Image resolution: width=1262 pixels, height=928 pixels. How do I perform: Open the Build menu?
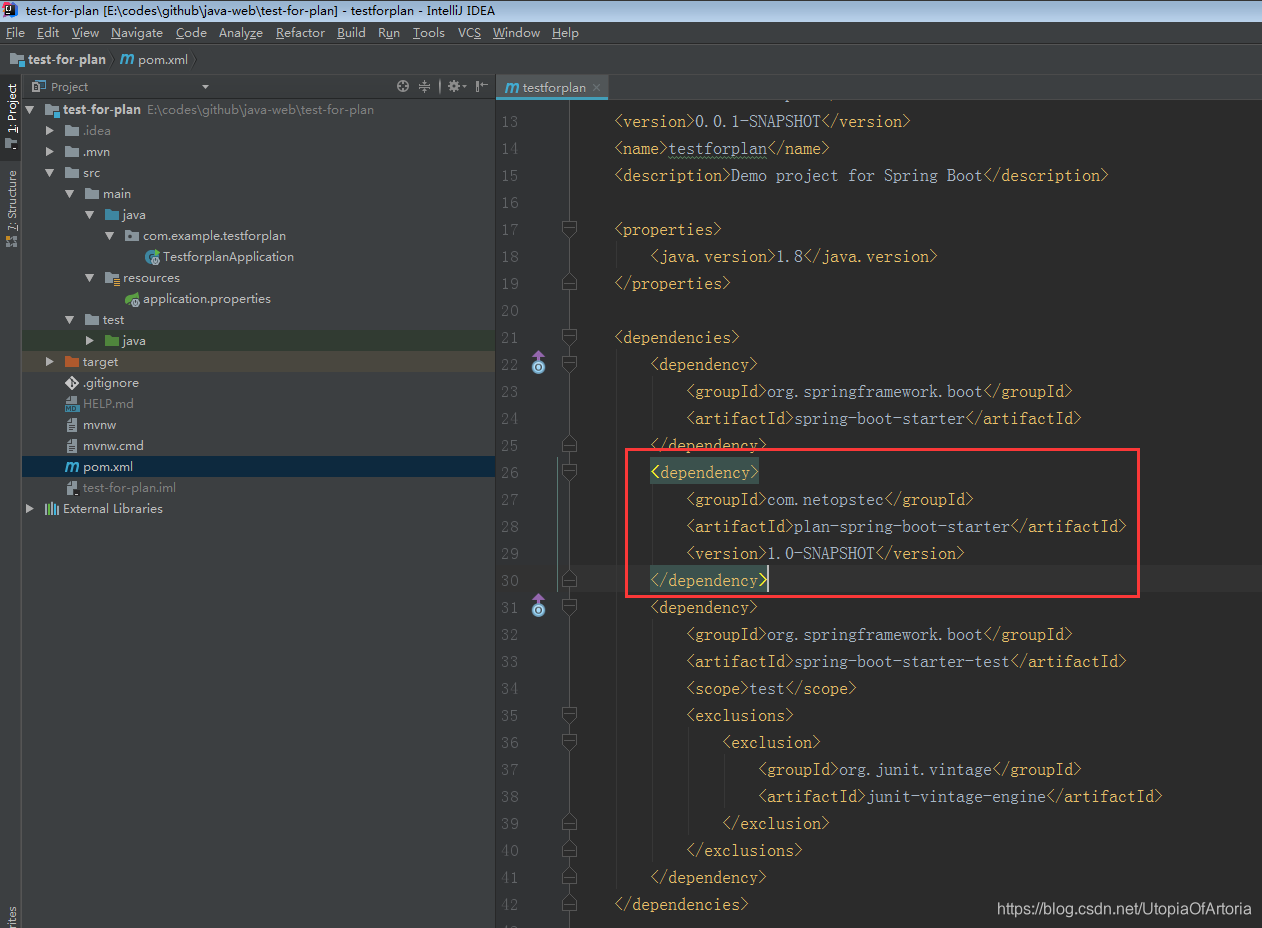point(351,33)
